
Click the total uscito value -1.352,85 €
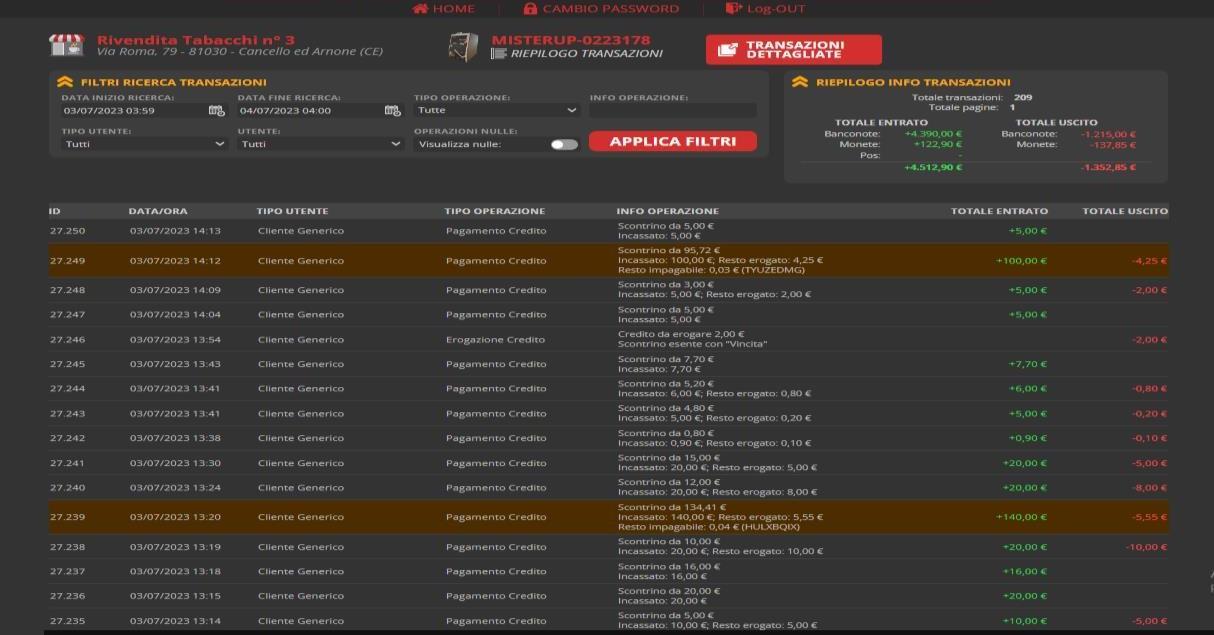pyautogui.click(x=1109, y=167)
